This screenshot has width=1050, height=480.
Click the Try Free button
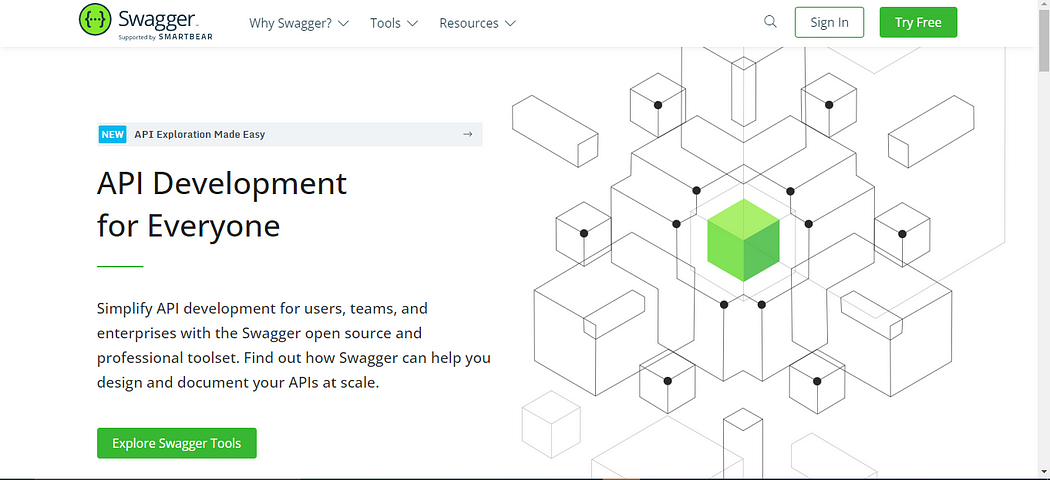click(918, 22)
